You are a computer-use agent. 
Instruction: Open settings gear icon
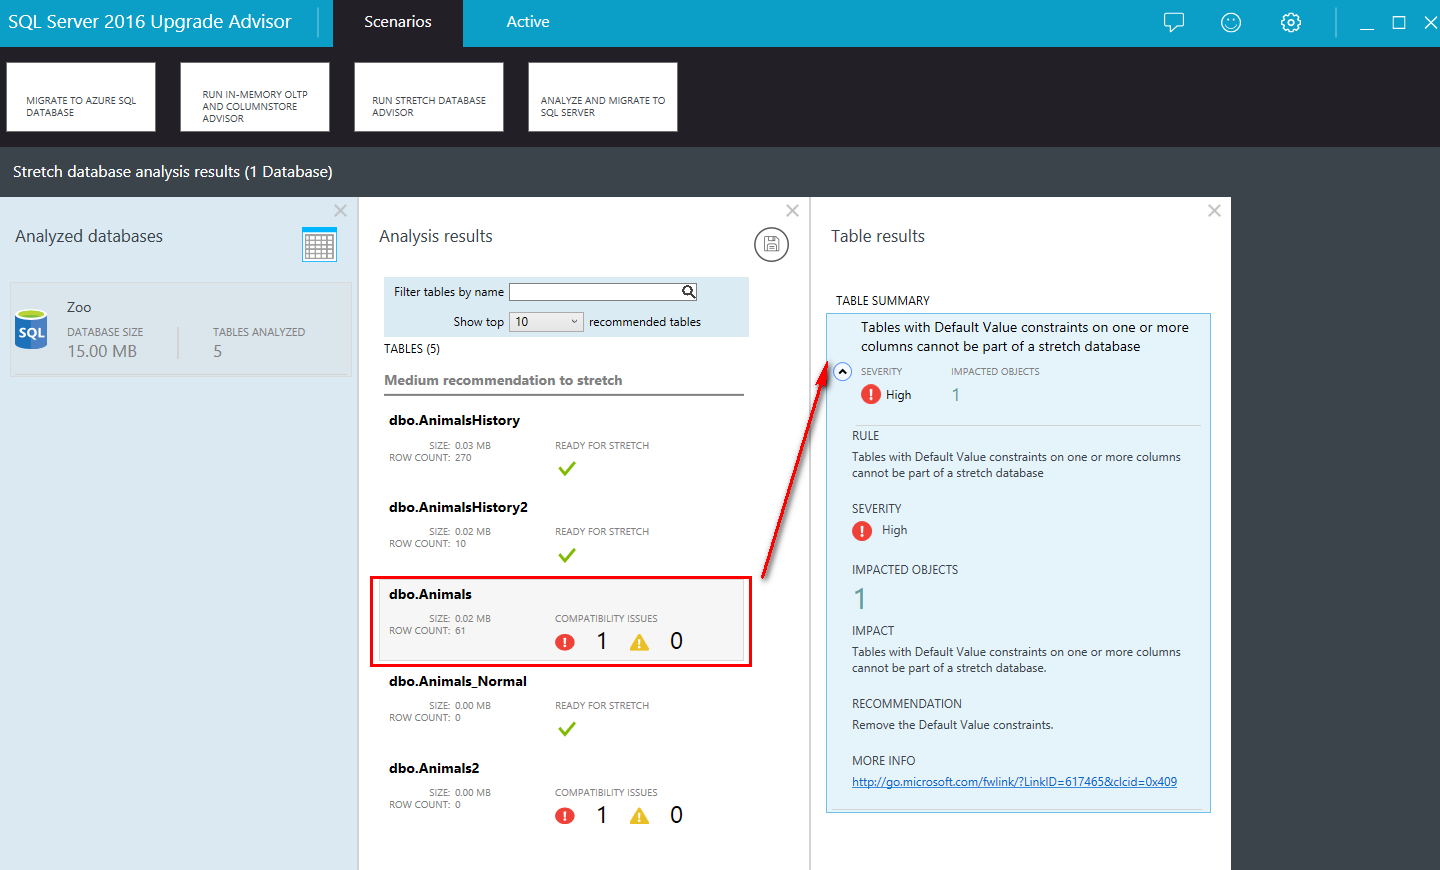pyautogui.click(x=1291, y=22)
